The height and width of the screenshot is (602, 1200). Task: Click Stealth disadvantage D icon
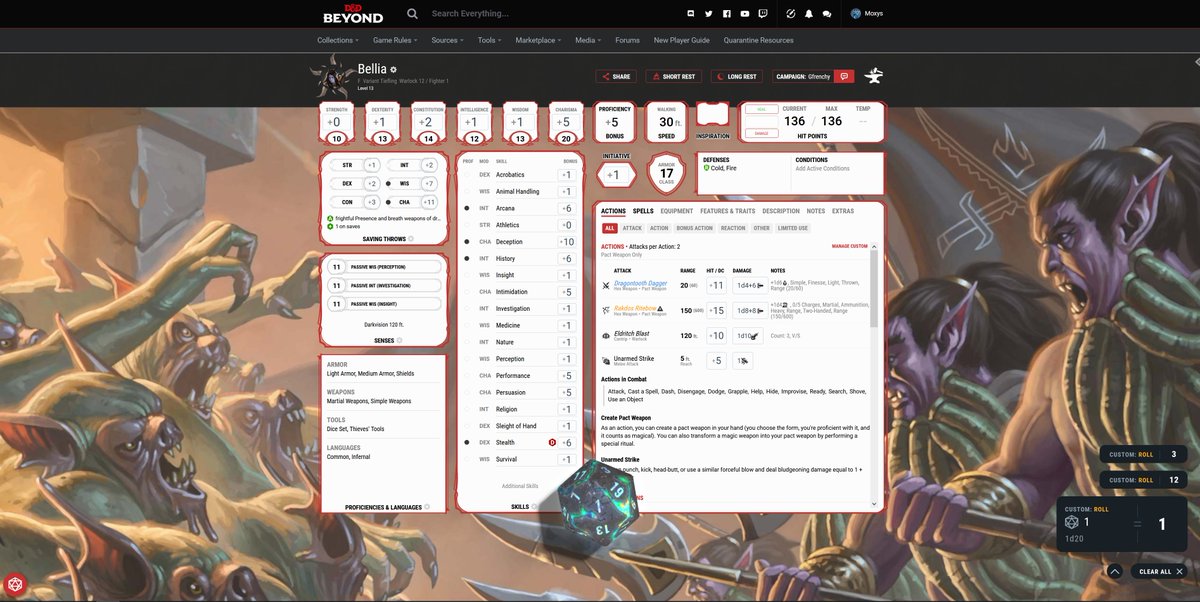tap(551, 442)
